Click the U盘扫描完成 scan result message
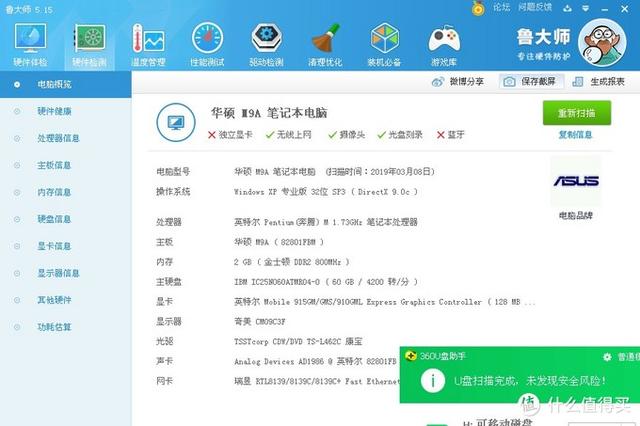The image size is (640, 426). point(530,381)
